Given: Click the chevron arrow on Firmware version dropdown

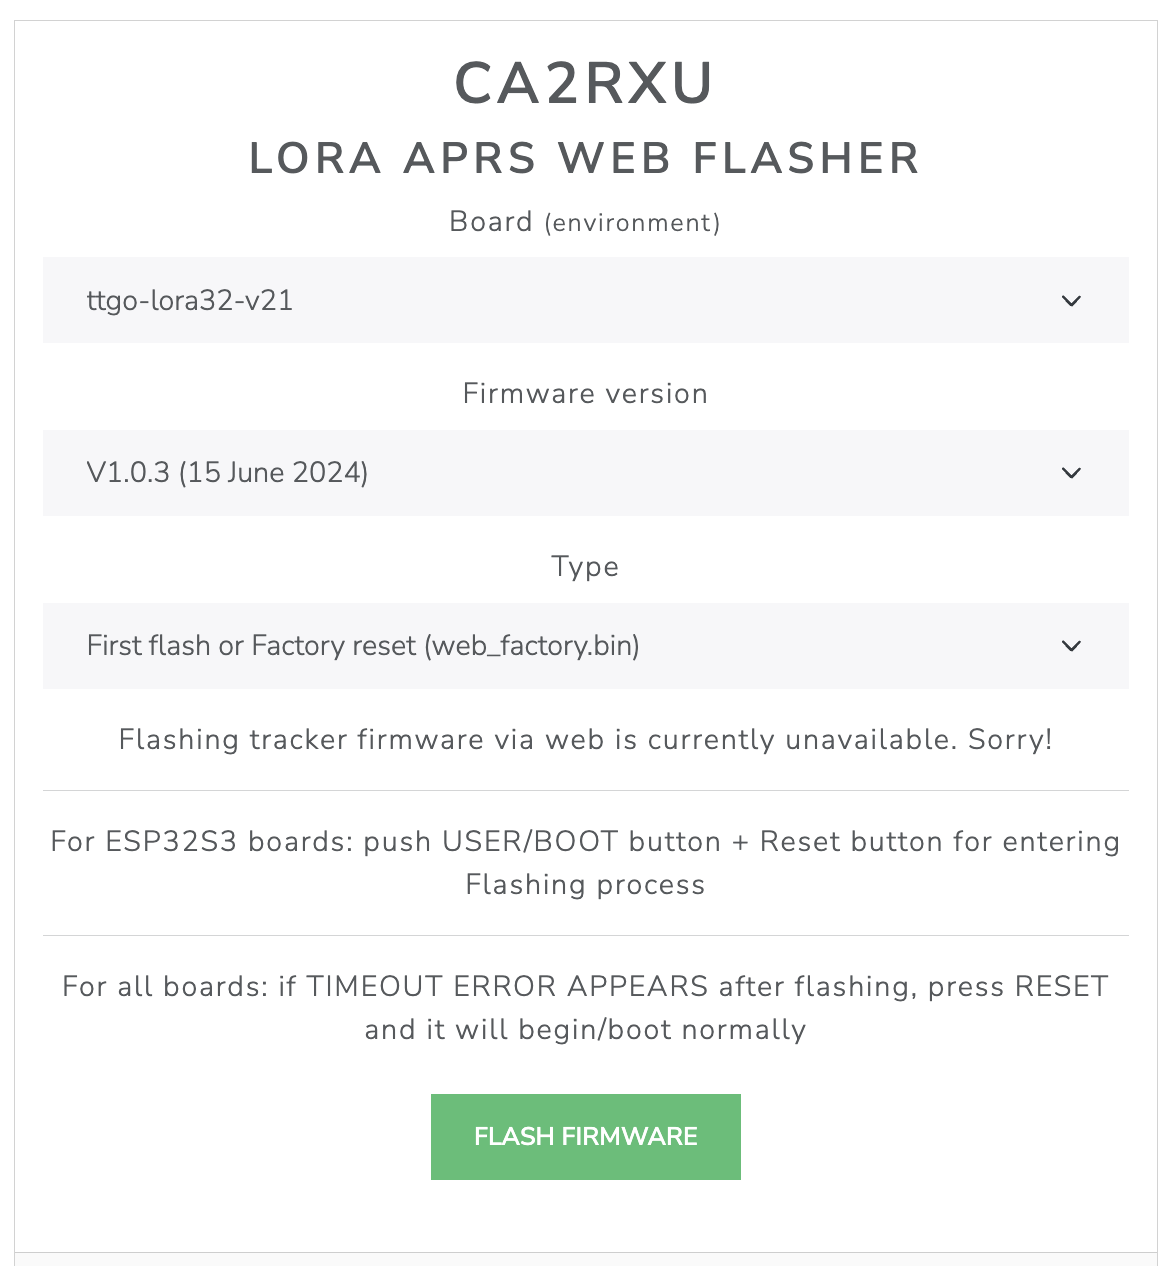Looking at the screenshot, I should (1071, 473).
